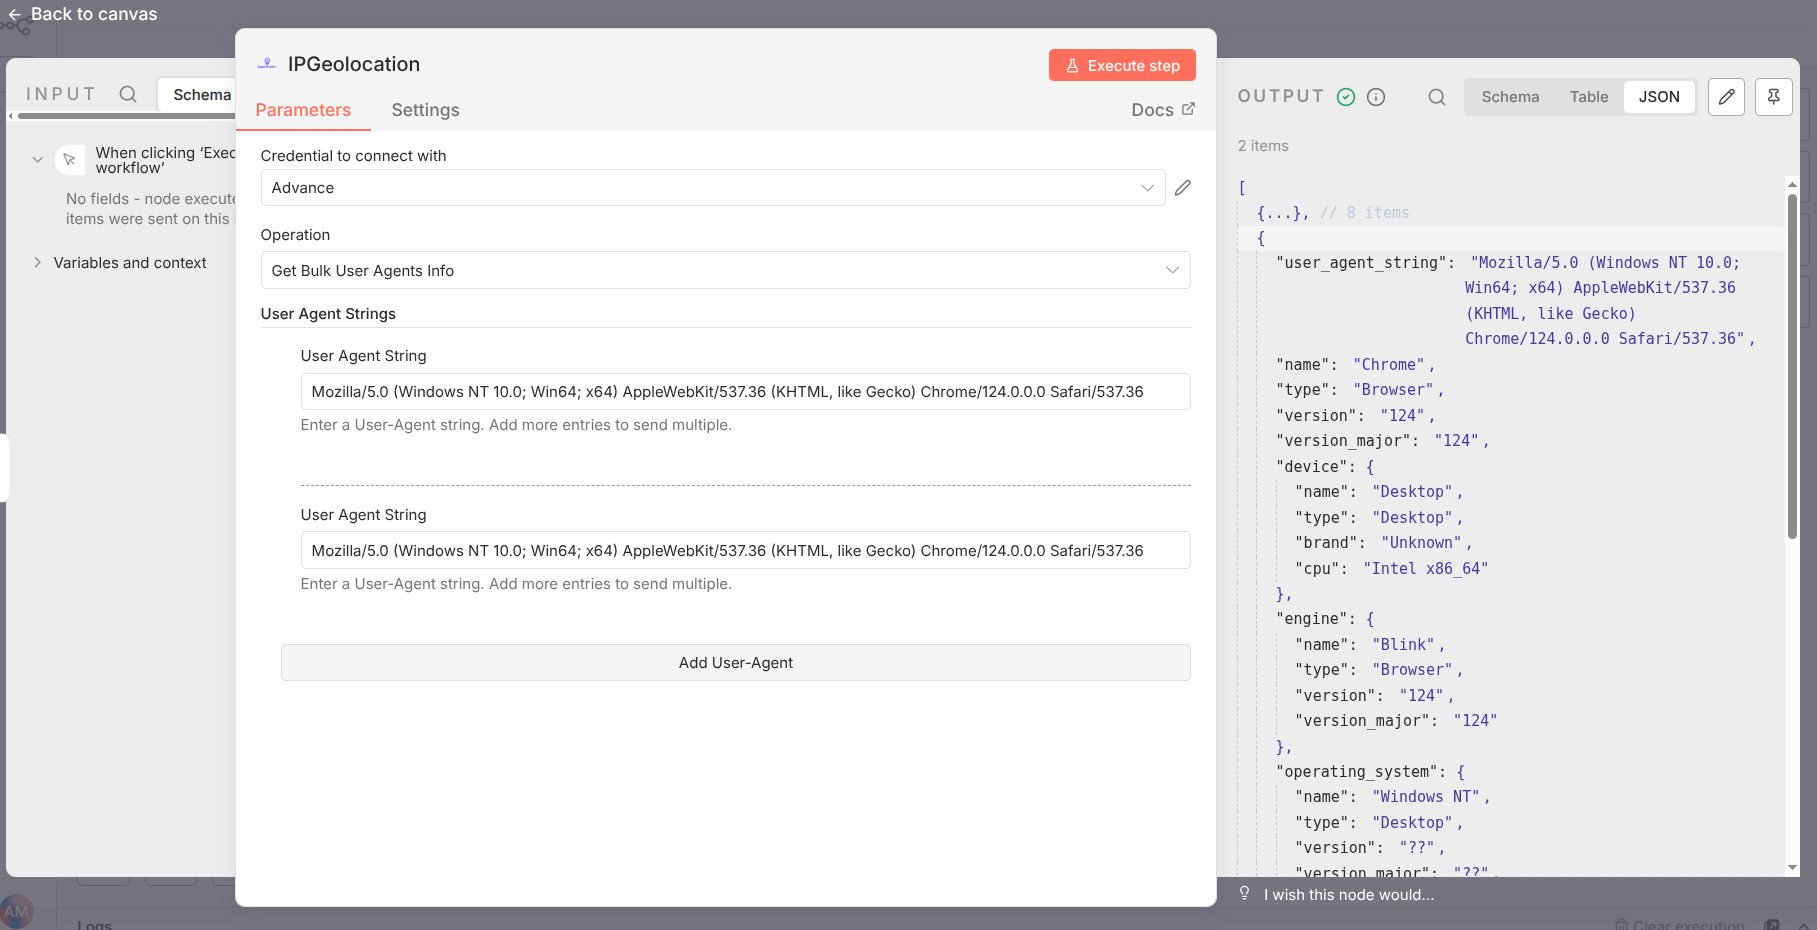Click the output edit pencil icon

pos(1726,97)
